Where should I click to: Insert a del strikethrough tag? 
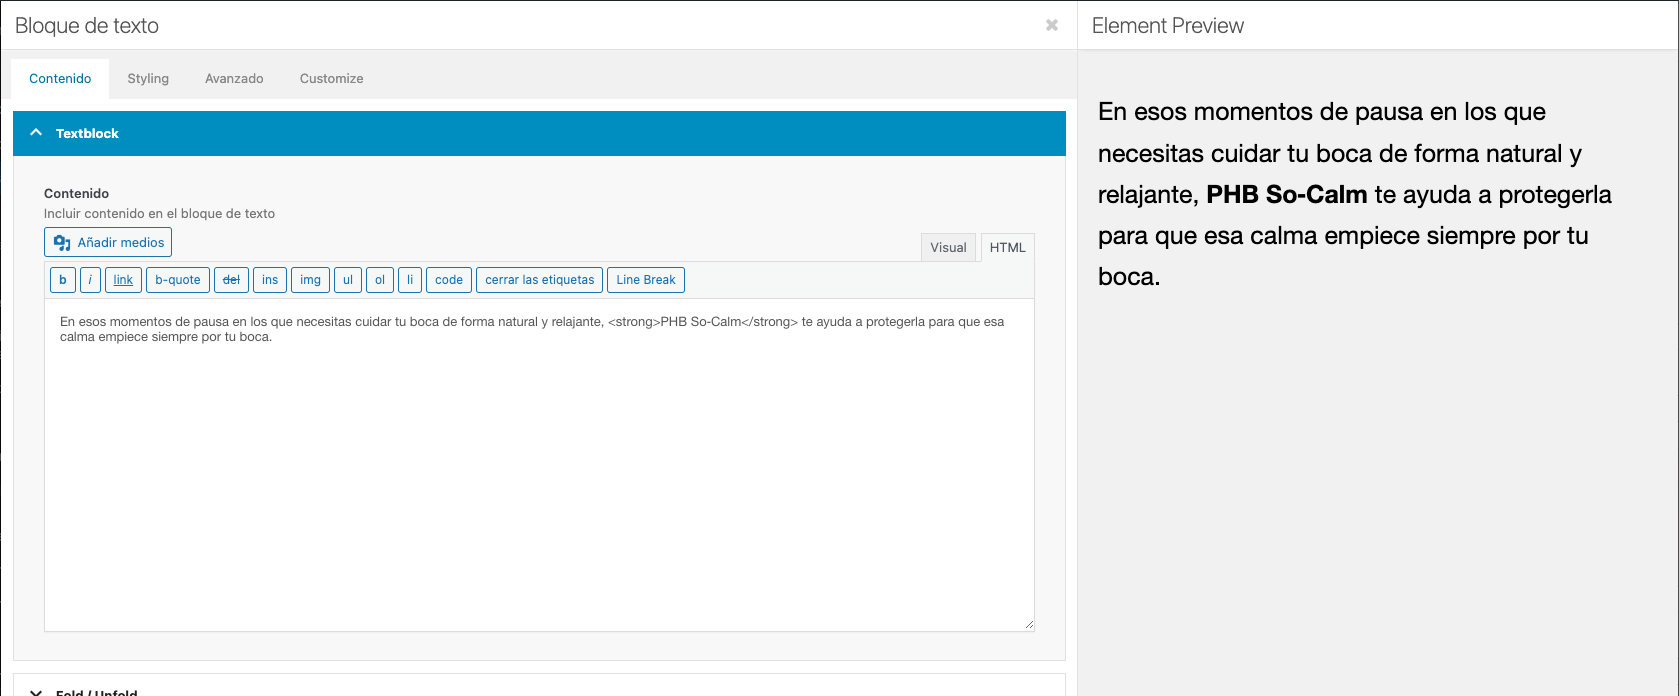click(231, 280)
